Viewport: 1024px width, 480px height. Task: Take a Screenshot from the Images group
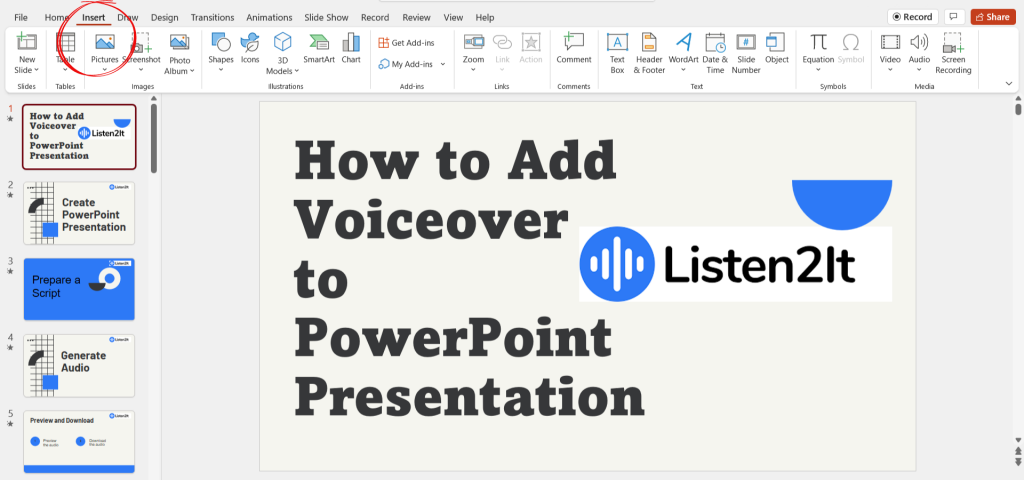click(x=142, y=53)
